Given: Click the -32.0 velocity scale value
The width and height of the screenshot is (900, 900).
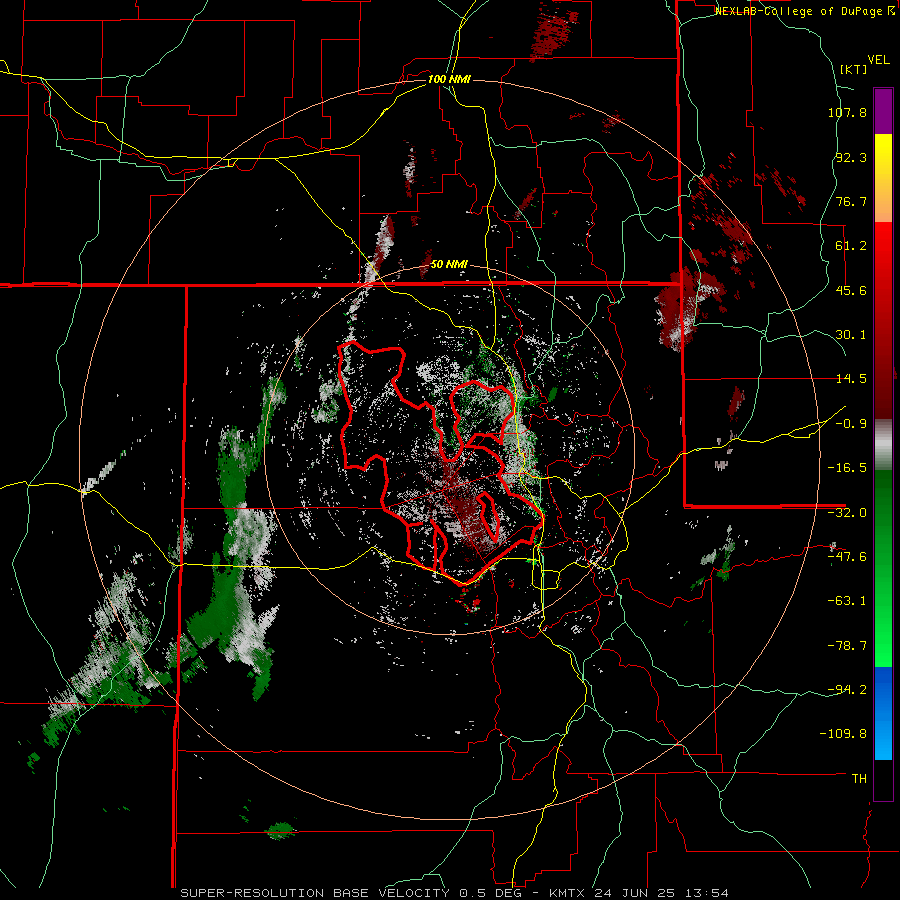Looking at the screenshot, I should click(847, 513).
